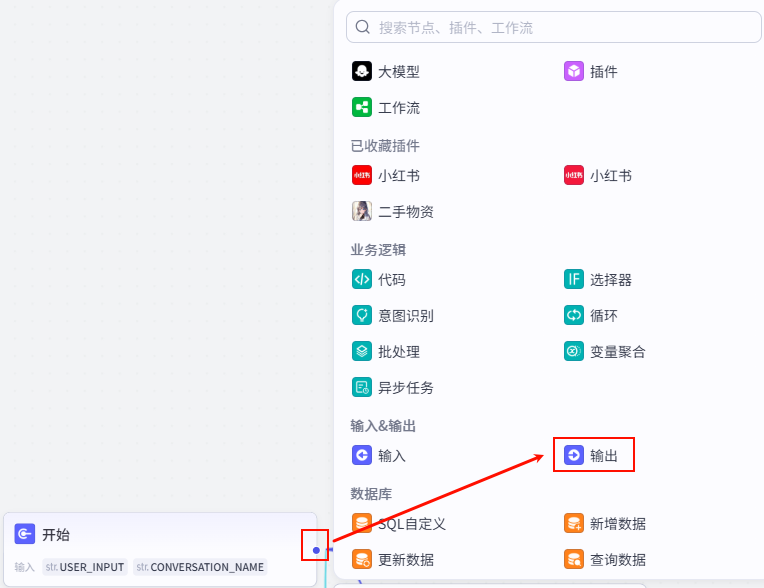764x588 pixels.
Task: Add a 代码 code node icon
Action: (x=362, y=279)
